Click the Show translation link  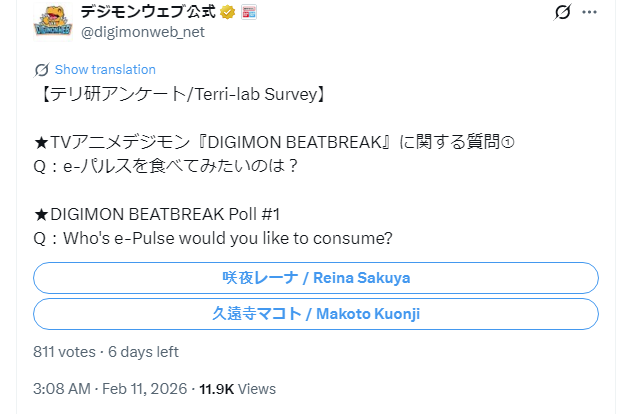[105, 70]
